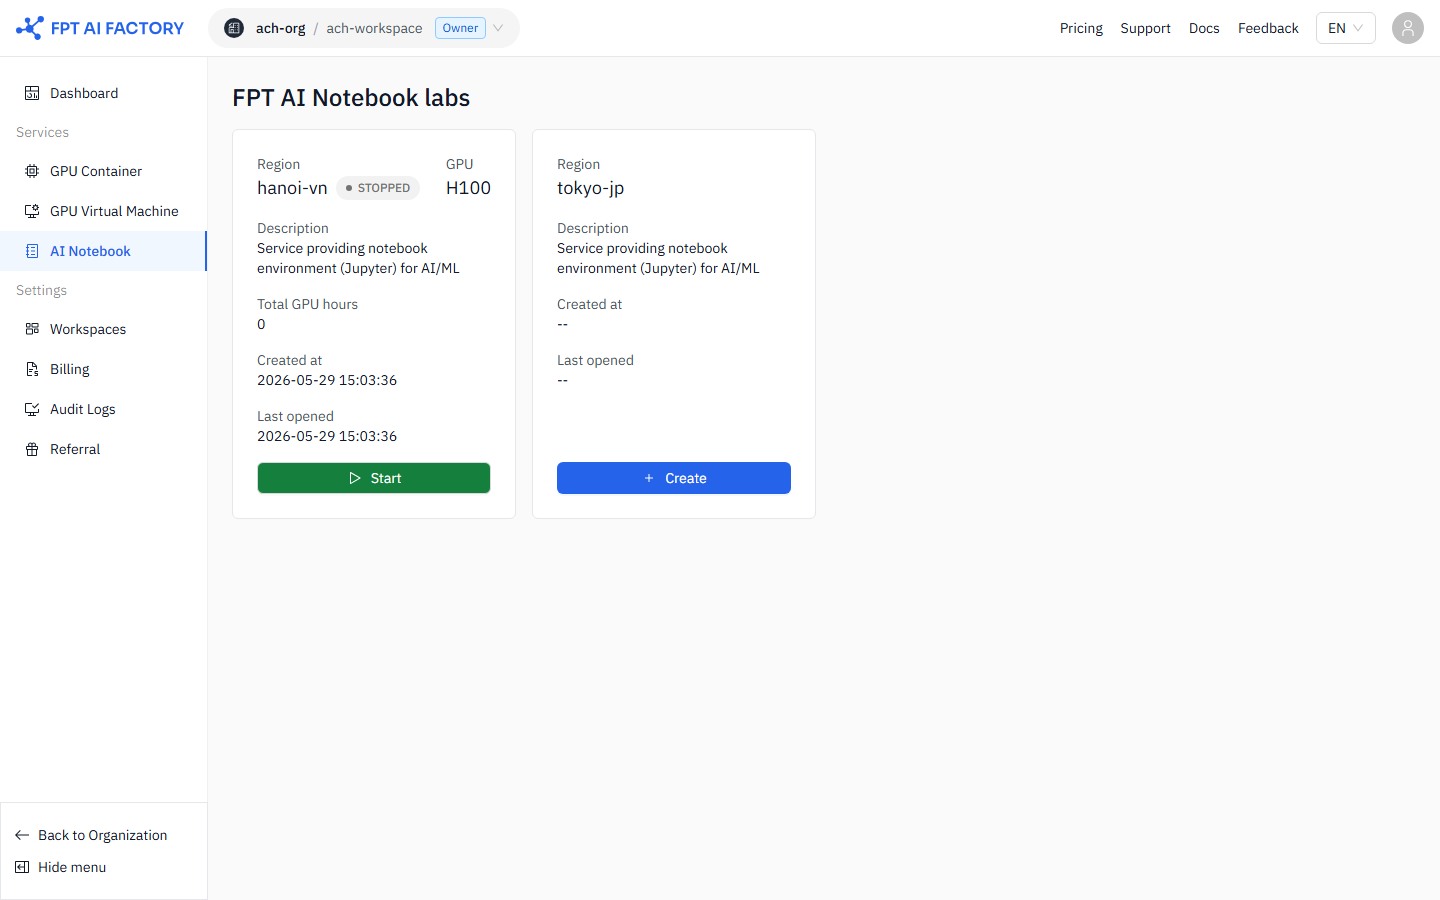
Task: Click the AI Notebook icon
Action: pyautogui.click(x=32, y=251)
